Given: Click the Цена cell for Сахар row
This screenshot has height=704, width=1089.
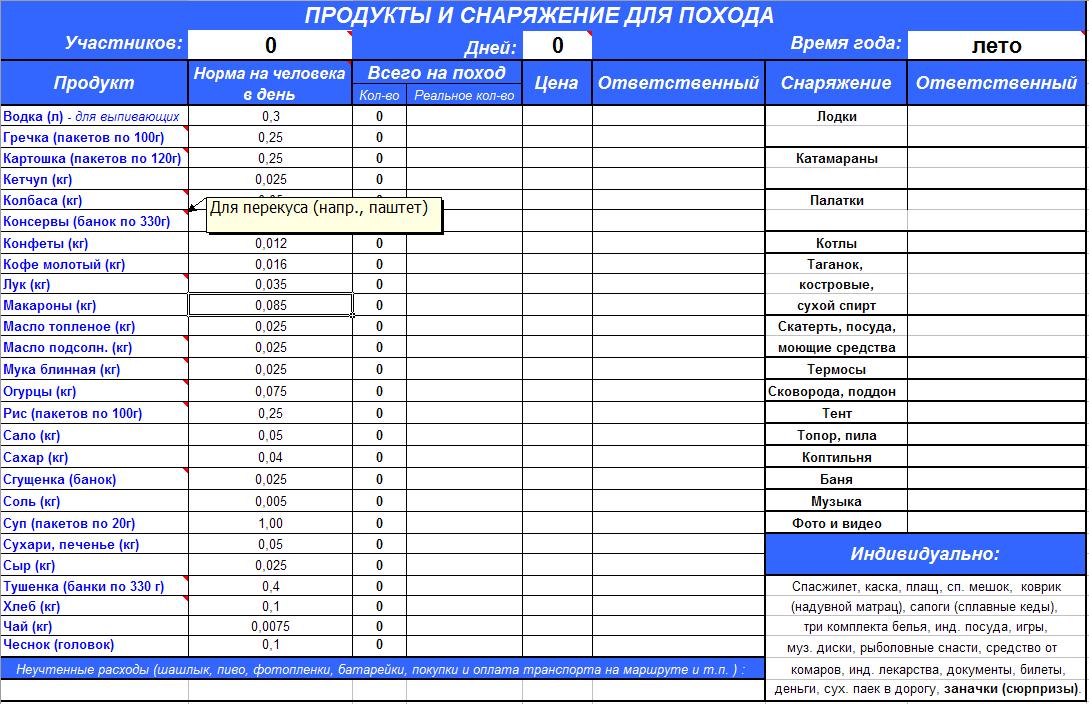Looking at the screenshot, I should coord(557,458).
